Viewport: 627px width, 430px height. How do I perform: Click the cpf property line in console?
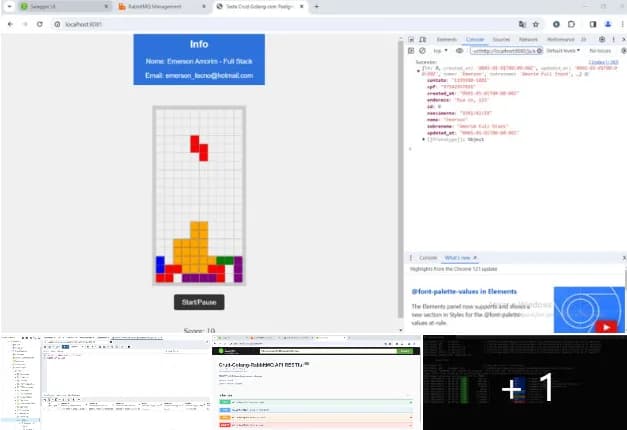click(x=451, y=87)
